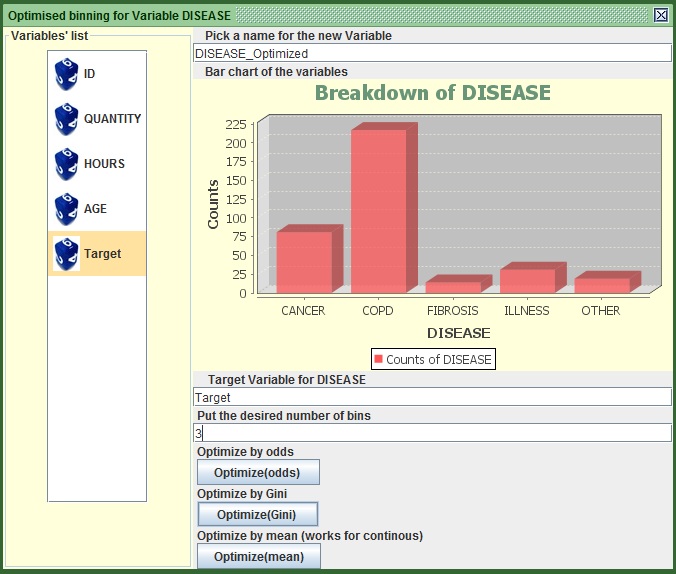
Task: Click the Breakdown of DISEASE chart title
Action: (432, 93)
